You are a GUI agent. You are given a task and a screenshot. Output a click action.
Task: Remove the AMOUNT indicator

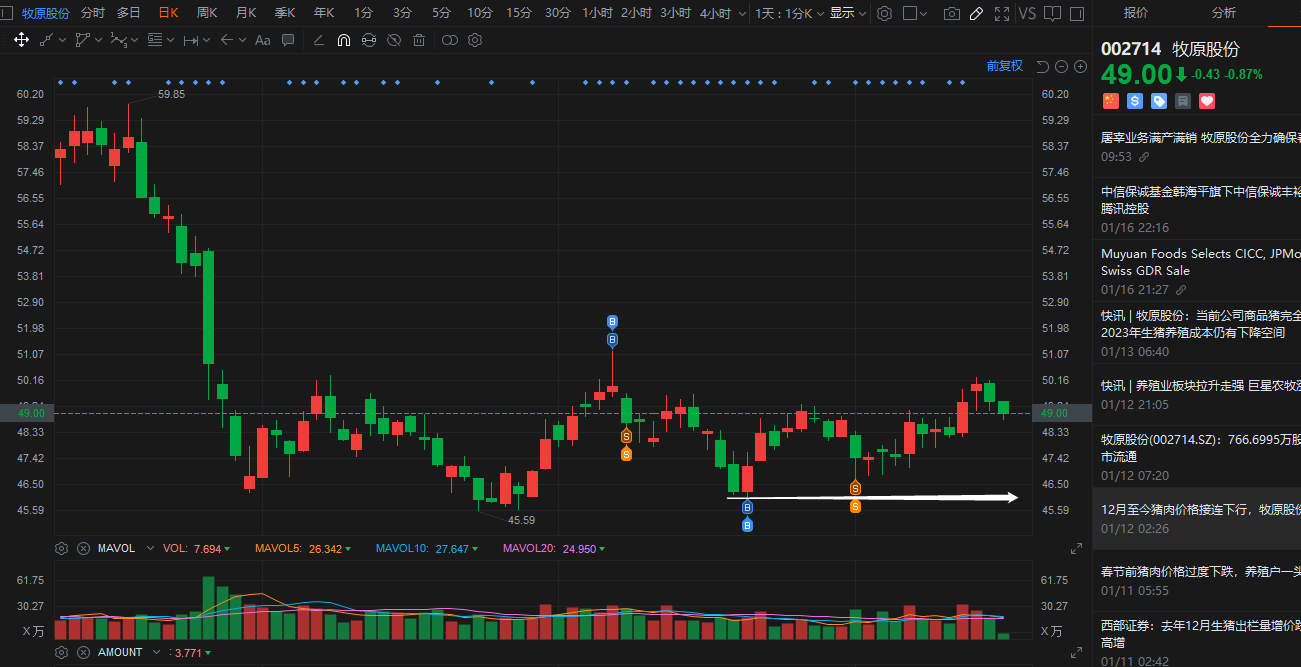(x=84, y=652)
